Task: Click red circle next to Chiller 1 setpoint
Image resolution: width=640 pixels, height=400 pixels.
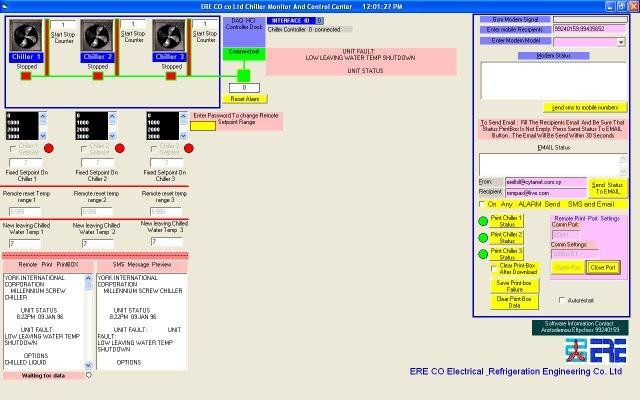Action: click(49, 148)
